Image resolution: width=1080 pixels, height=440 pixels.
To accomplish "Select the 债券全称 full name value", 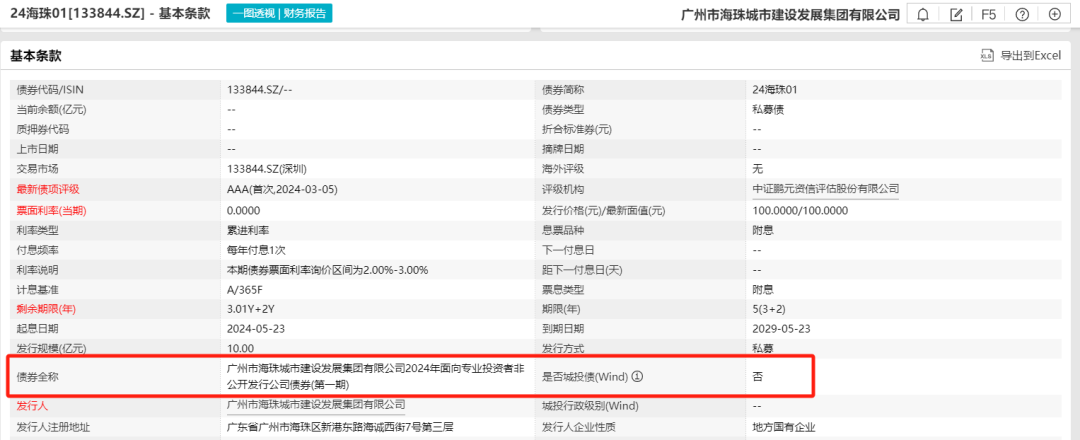I will click(x=377, y=377).
